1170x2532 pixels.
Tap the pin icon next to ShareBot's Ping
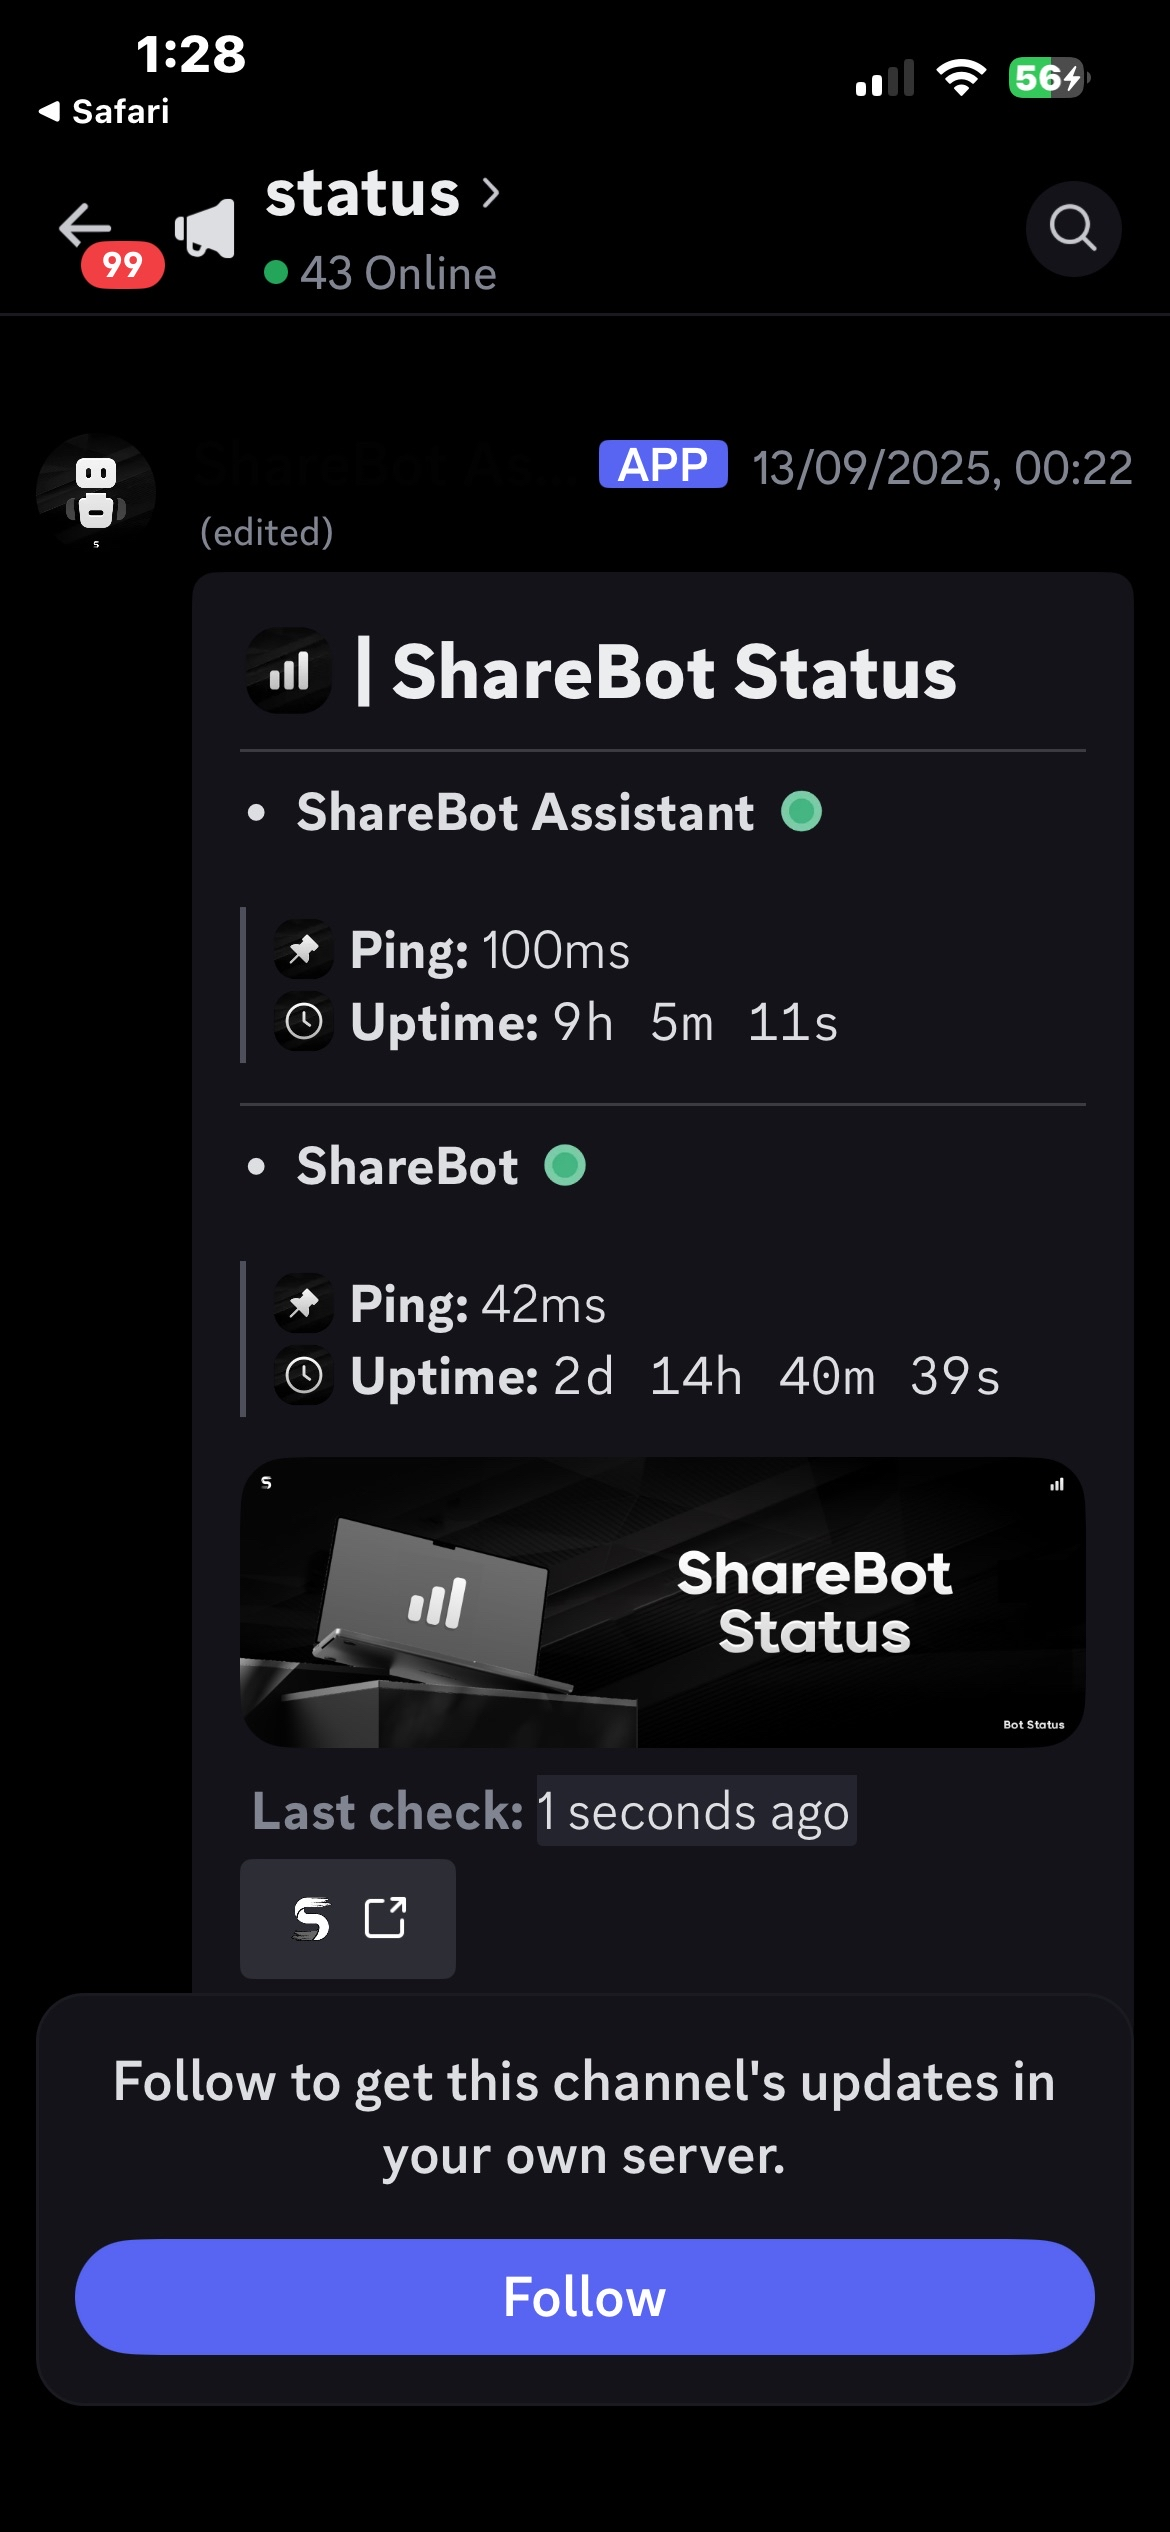305,1303
